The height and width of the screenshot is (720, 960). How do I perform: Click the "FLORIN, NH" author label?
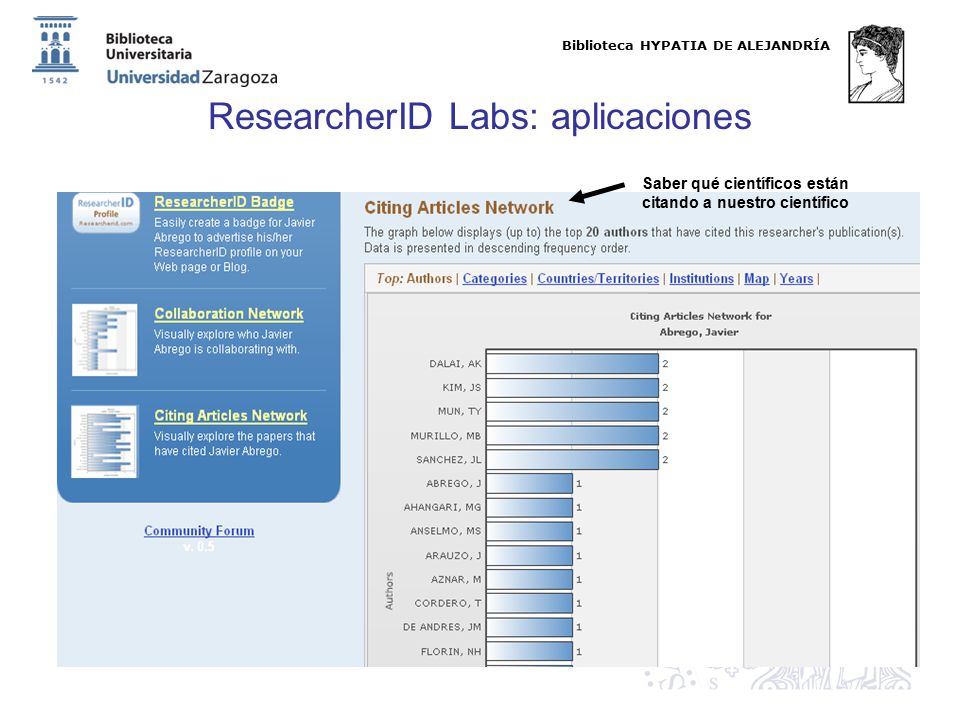pyautogui.click(x=451, y=652)
